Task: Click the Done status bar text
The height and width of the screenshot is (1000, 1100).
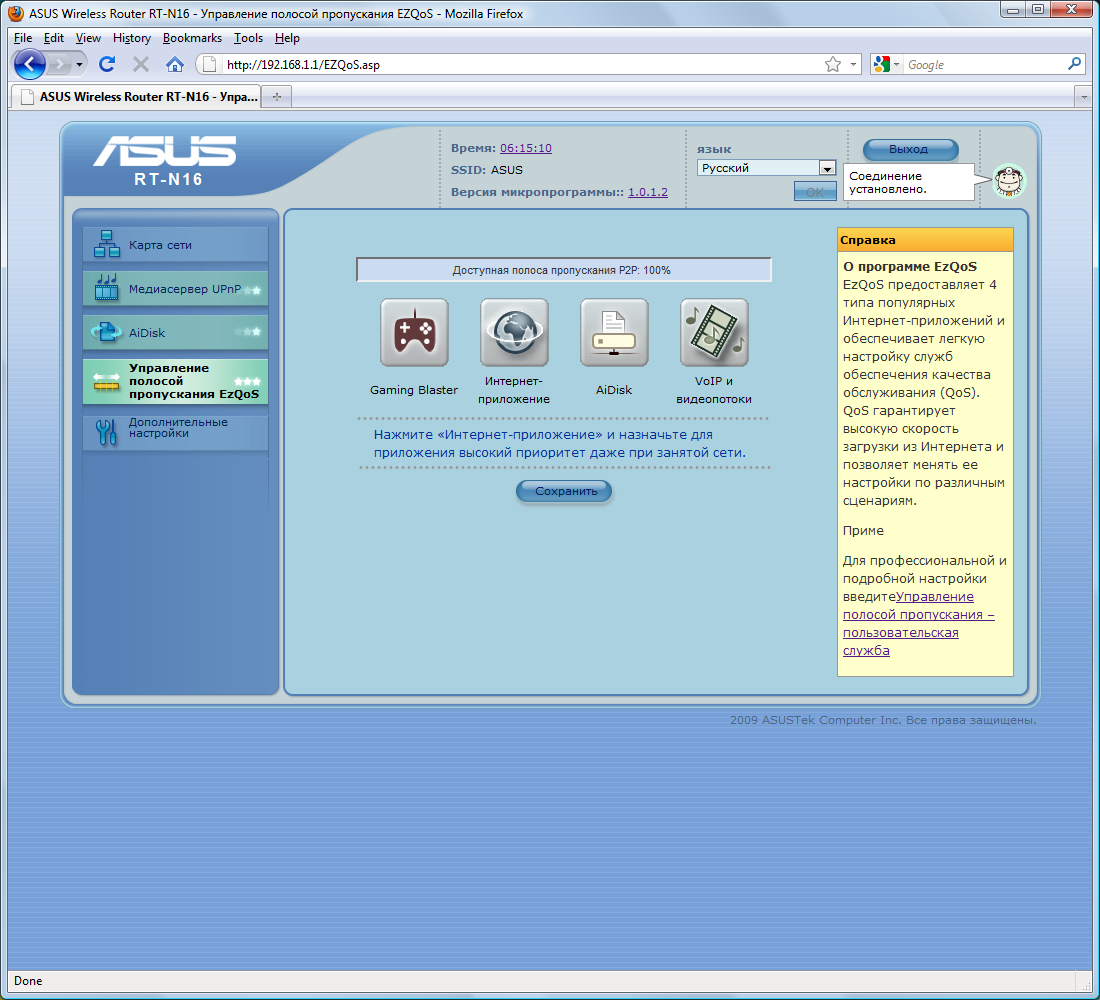Action: pos(28,980)
